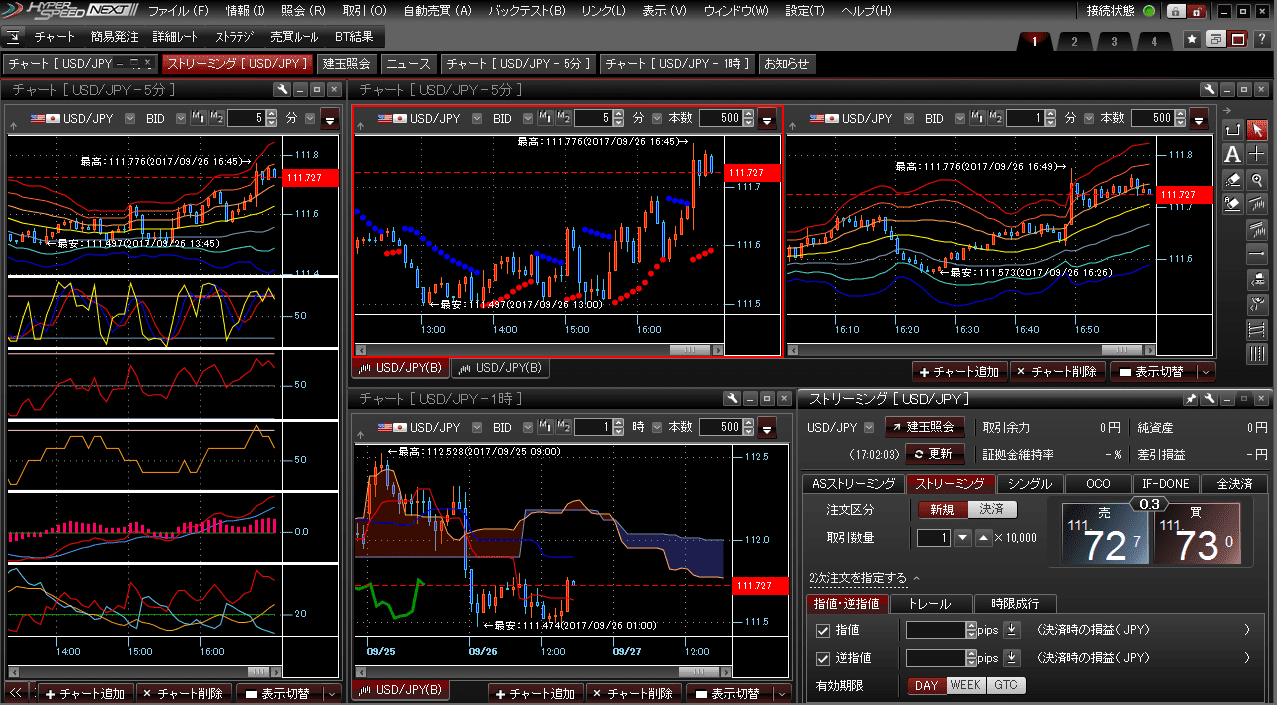The width and height of the screenshot is (1277, 705).
Task: Activate the chart zoom magnifier tool
Action: (1257, 179)
